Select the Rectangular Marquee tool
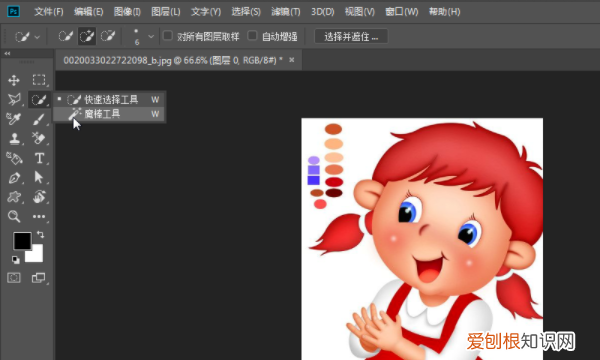The image size is (600, 360). click(39, 80)
